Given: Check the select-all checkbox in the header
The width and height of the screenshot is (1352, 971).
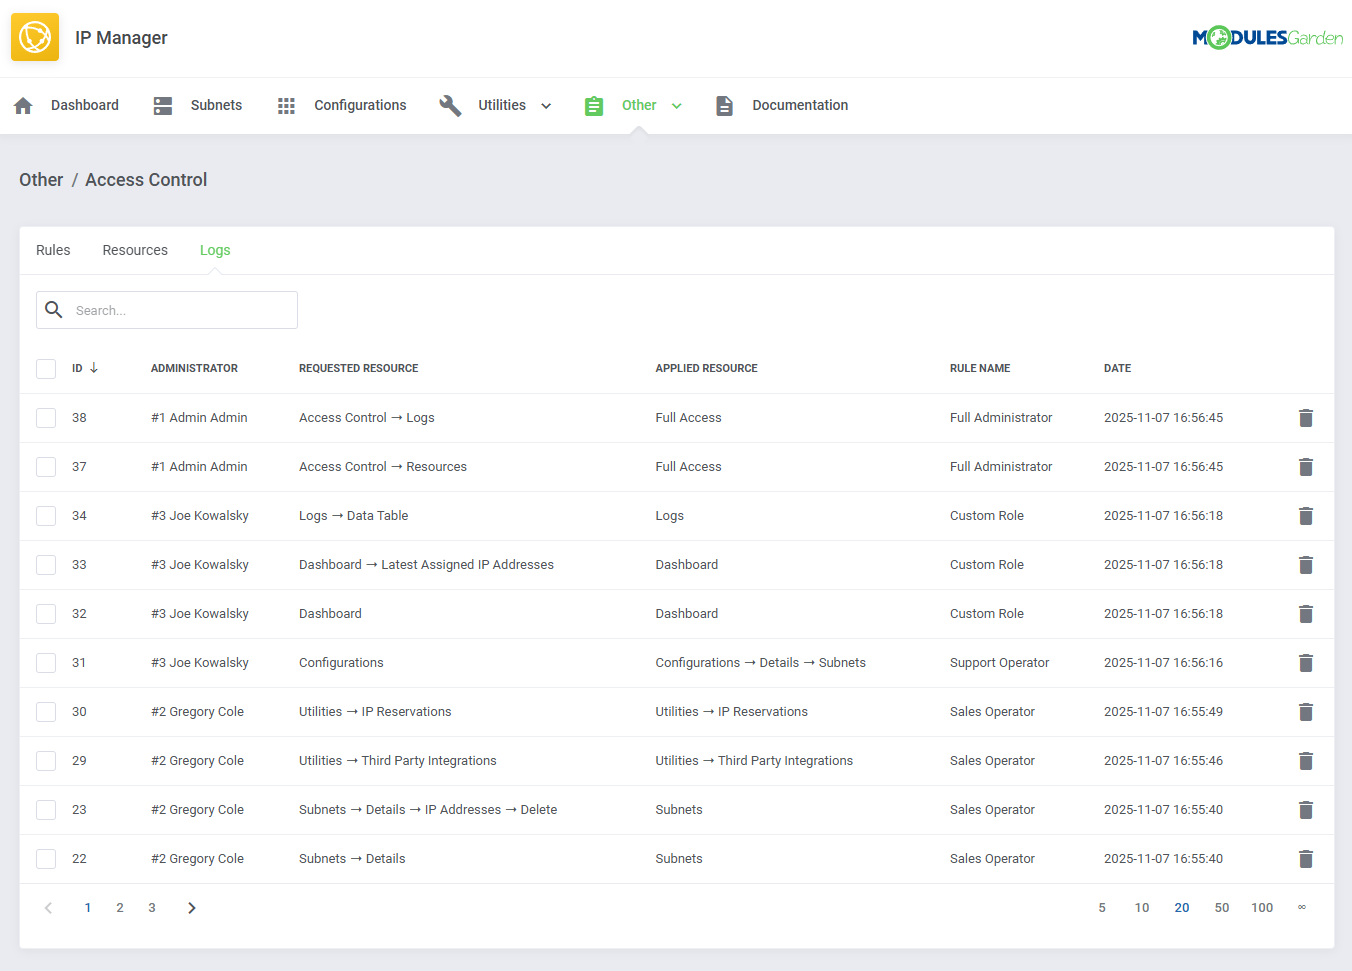Looking at the screenshot, I should coord(46,368).
